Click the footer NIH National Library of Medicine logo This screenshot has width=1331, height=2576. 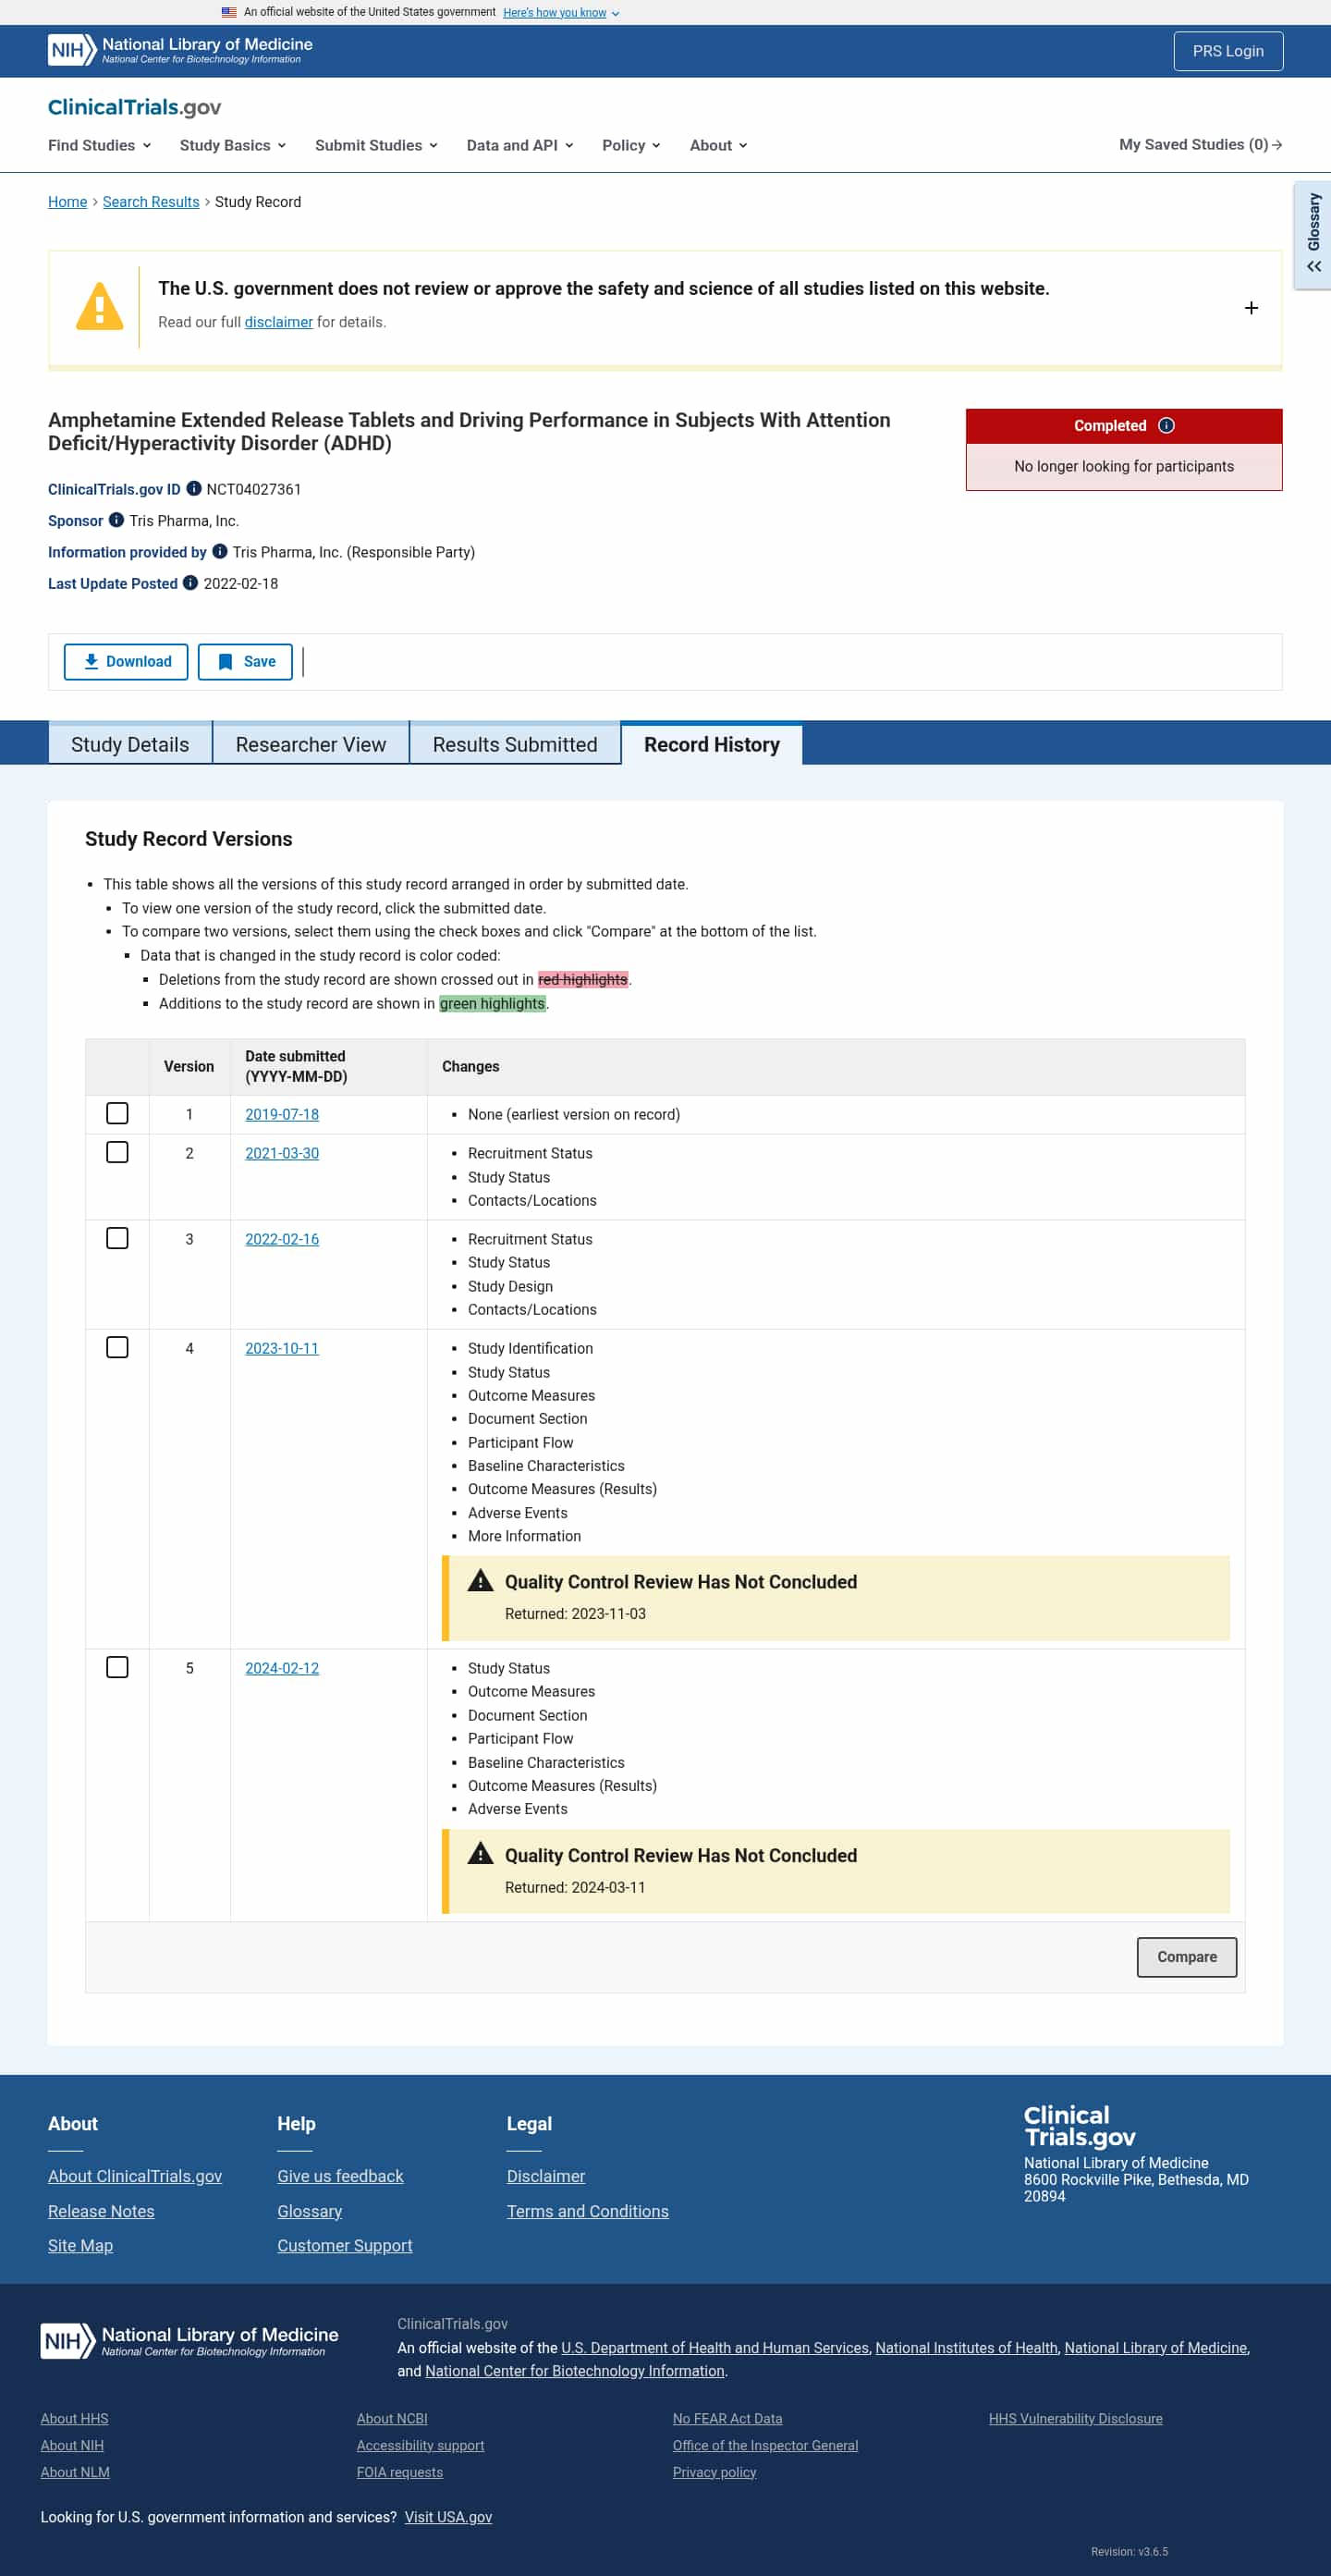pos(190,2339)
